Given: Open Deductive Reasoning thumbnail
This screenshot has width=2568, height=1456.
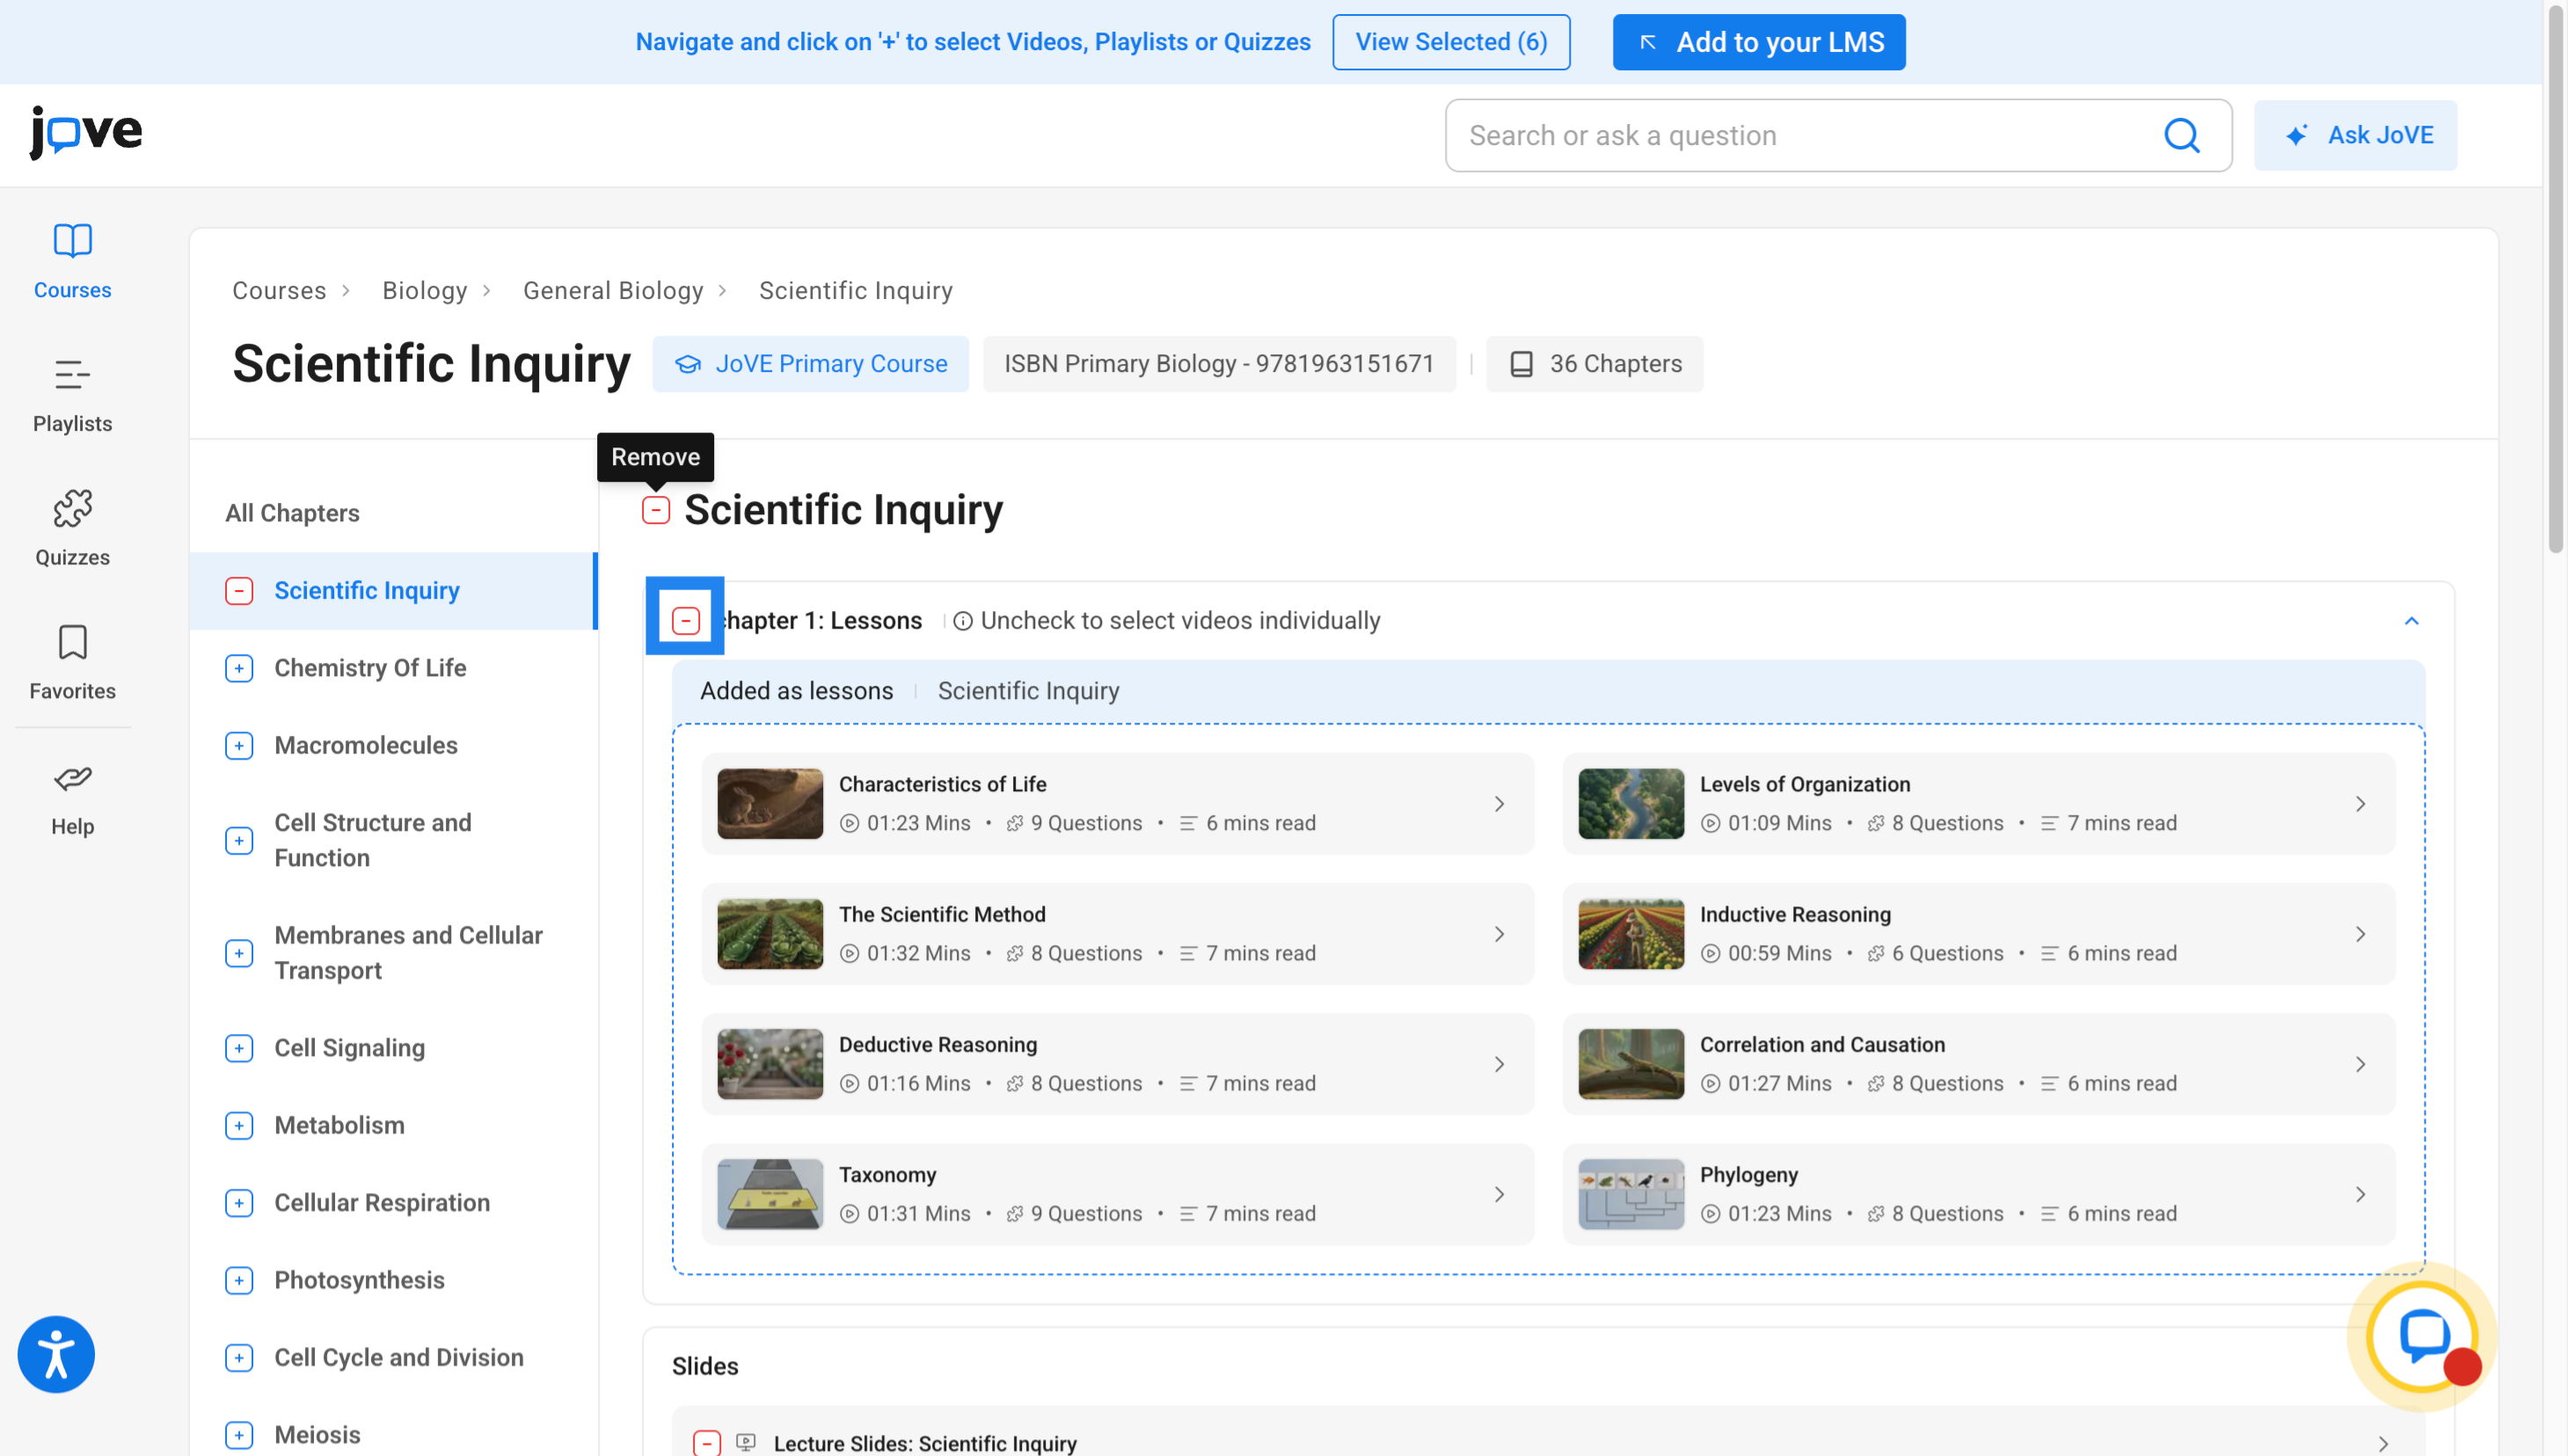Looking at the screenshot, I should pyautogui.click(x=770, y=1064).
